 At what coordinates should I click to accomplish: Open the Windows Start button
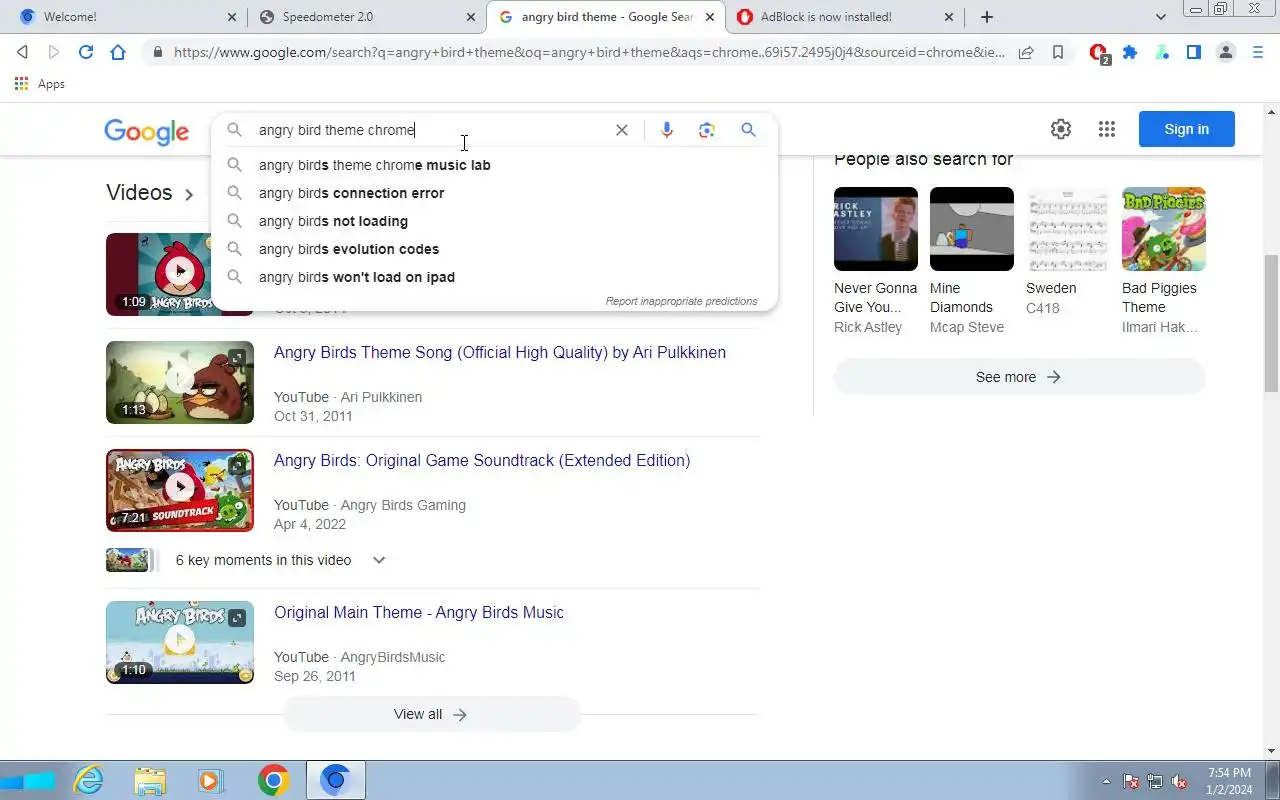pyautogui.click(x=28, y=780)
